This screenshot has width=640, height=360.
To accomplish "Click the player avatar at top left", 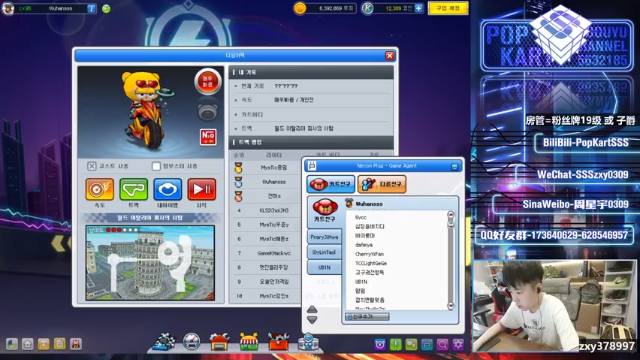I will (8, 8).
